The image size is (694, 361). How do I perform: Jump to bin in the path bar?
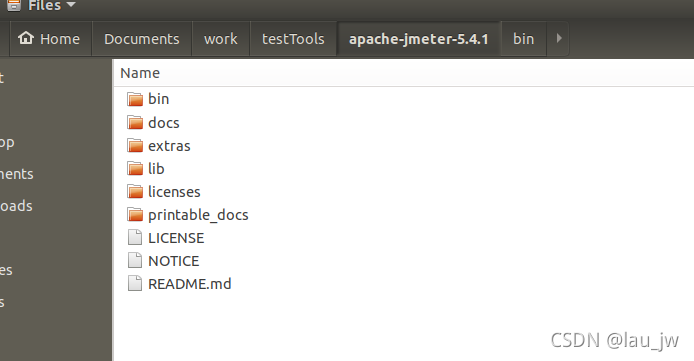click(x=524, y=39)
